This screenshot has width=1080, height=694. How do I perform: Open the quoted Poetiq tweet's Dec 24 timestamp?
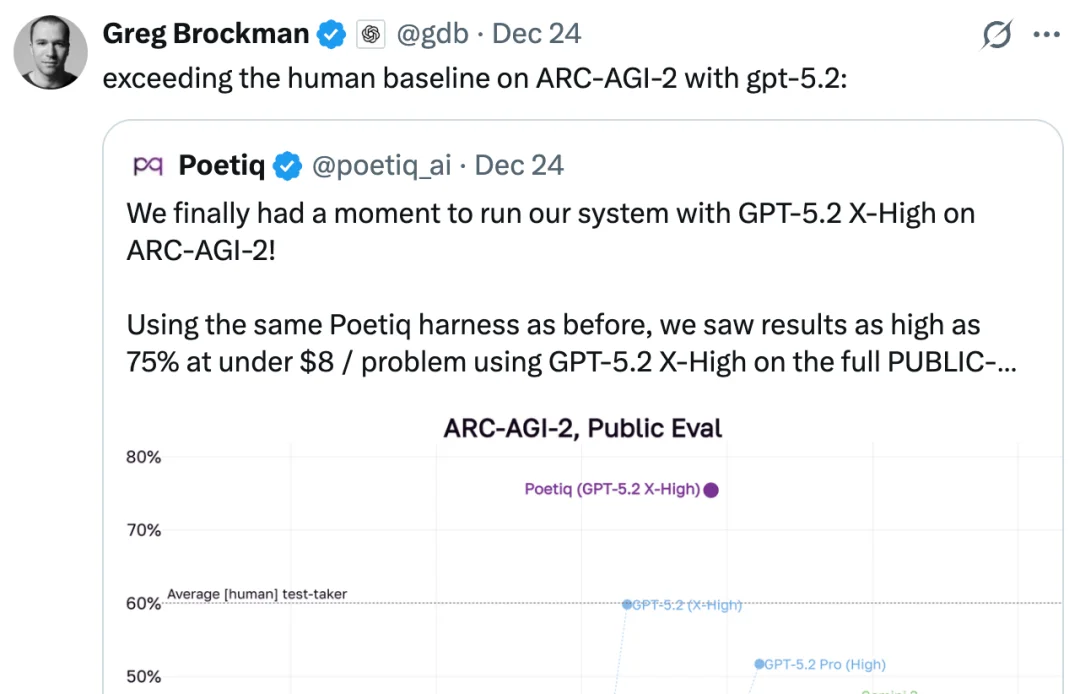(519, 166)
